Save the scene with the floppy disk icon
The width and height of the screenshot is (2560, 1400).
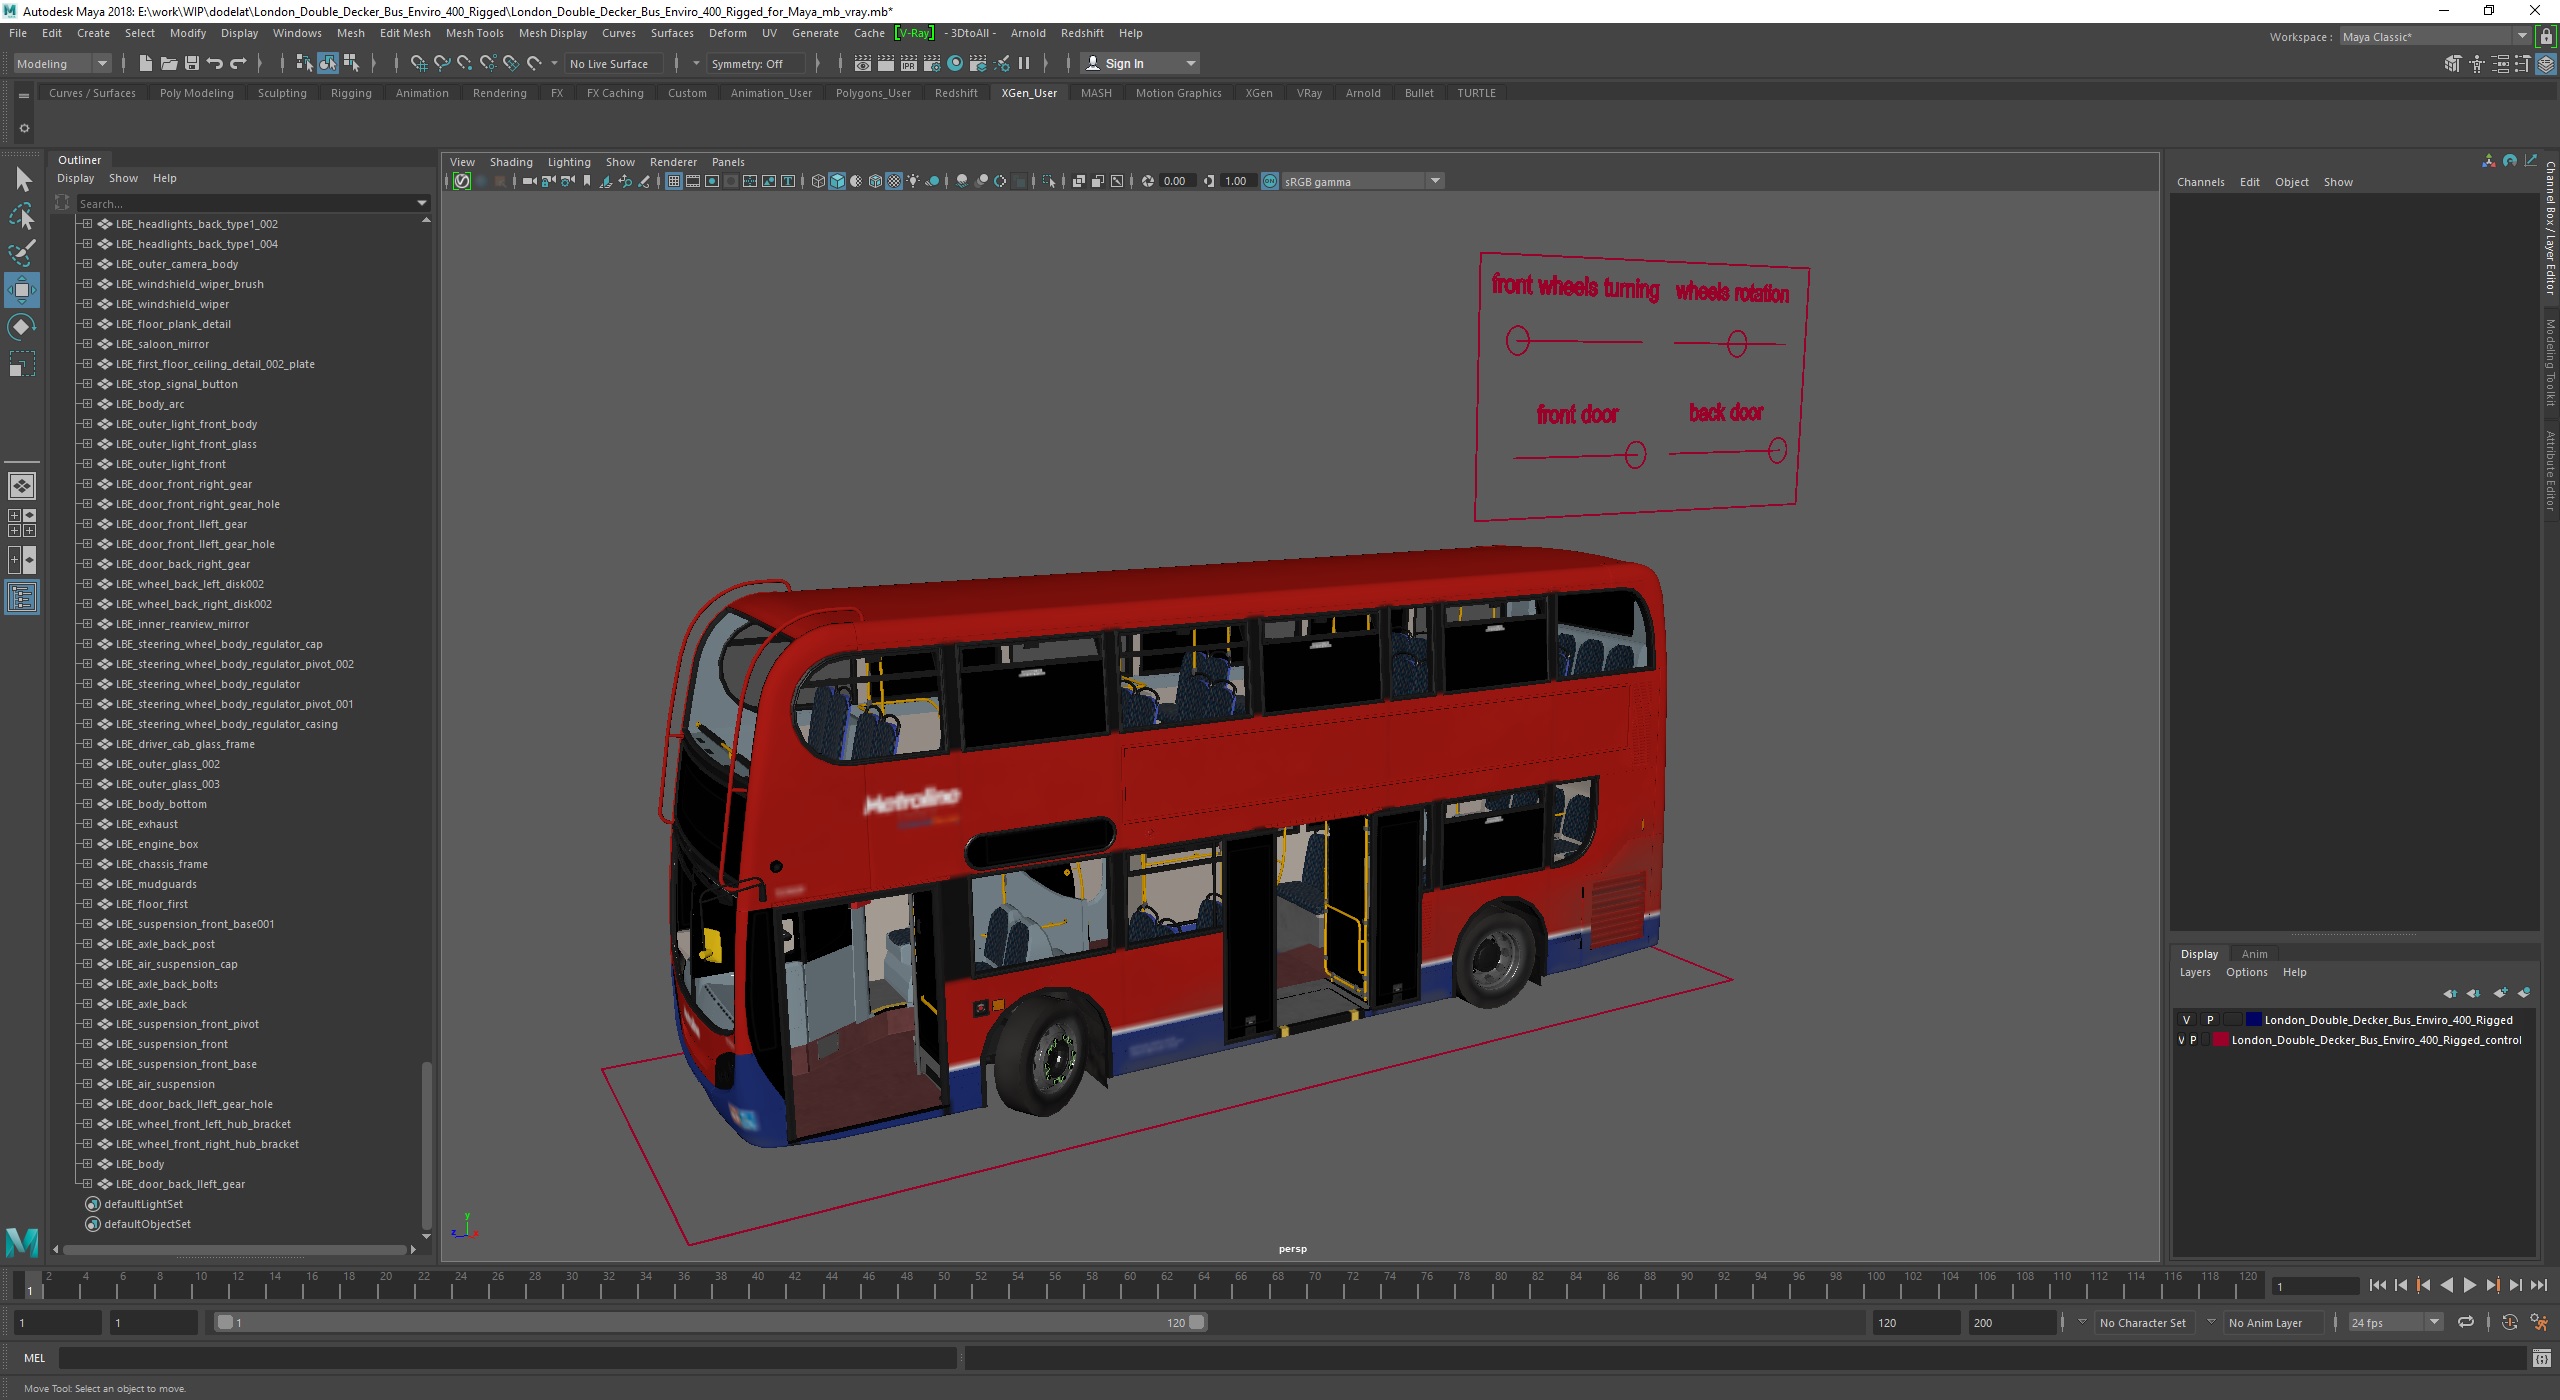click(x=191, y=63)
